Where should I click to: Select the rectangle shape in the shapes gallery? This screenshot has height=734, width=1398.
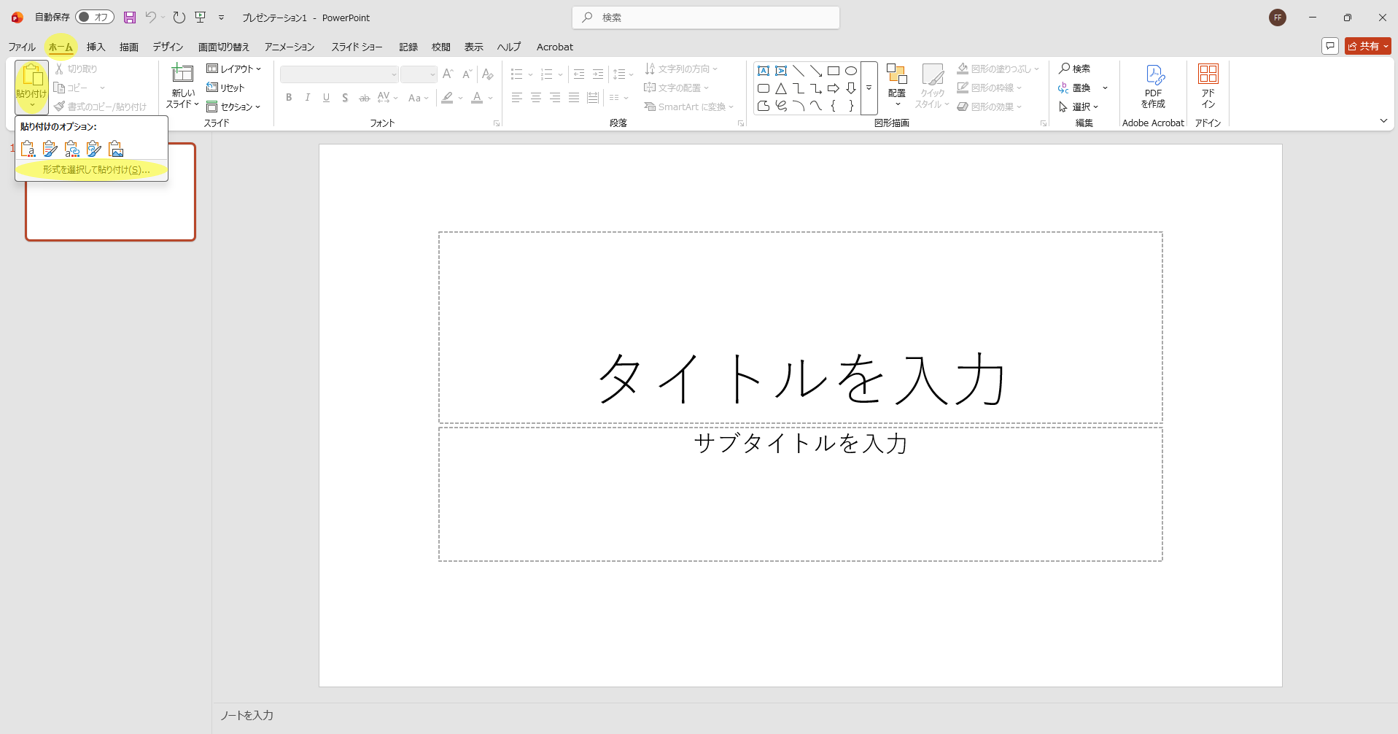833,71
